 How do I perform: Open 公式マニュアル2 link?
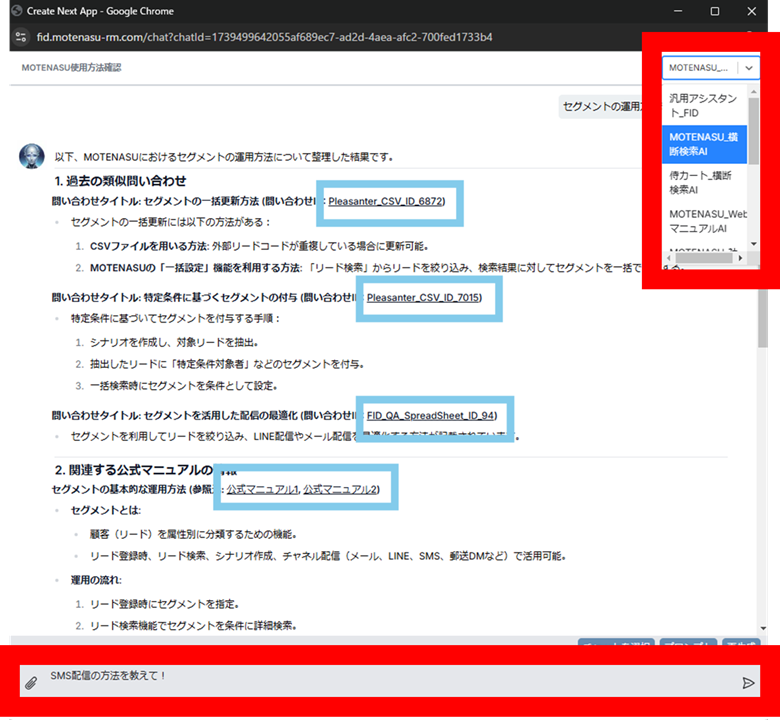pyautogui.click(x=340, y=490)
